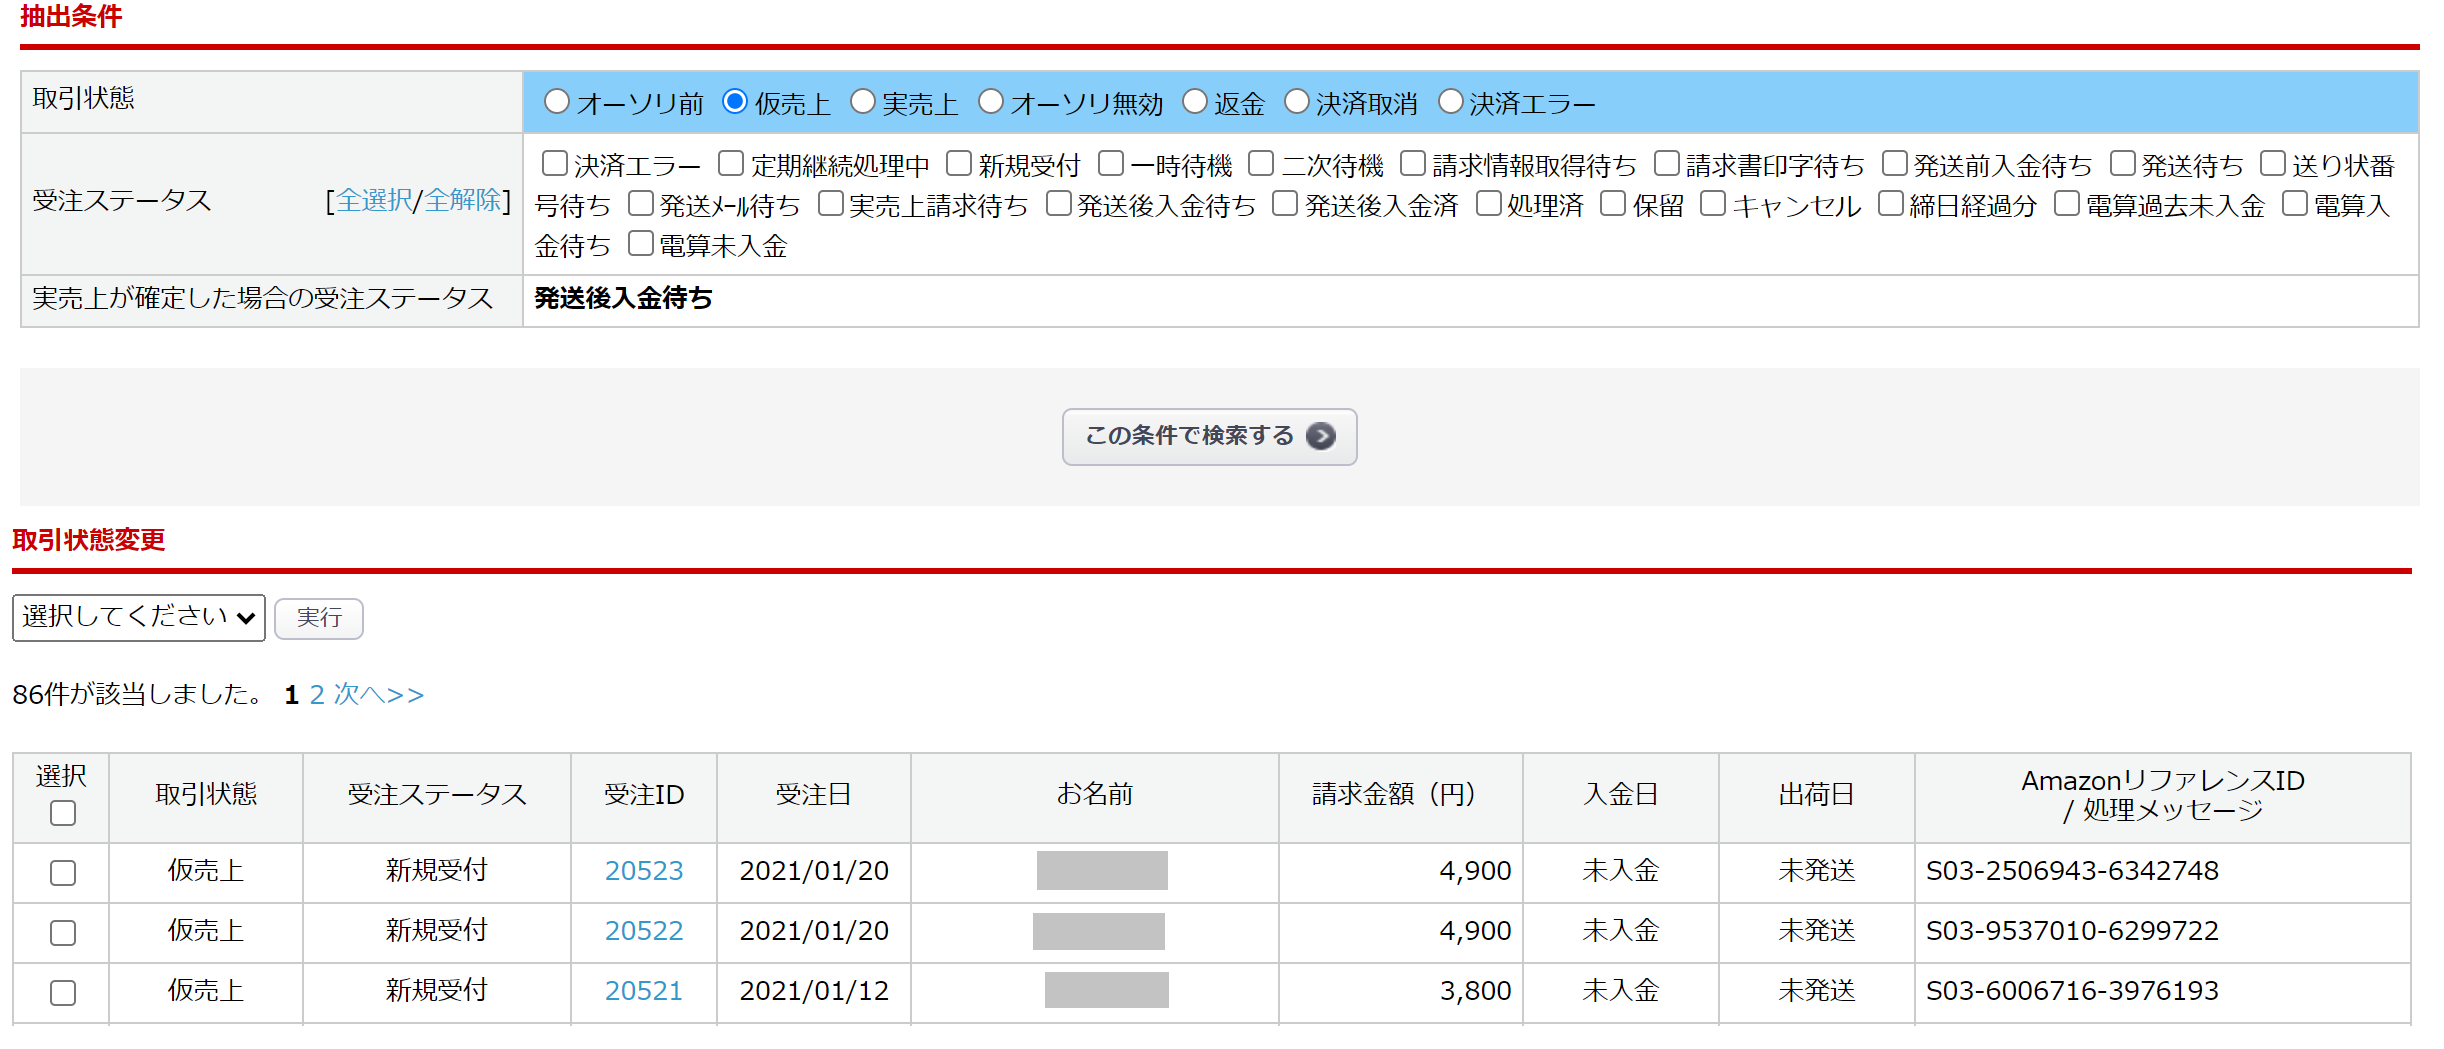Check the 保留 status checkbox
This screenshot has width=2444, height=1049.
pos(1613,204)
